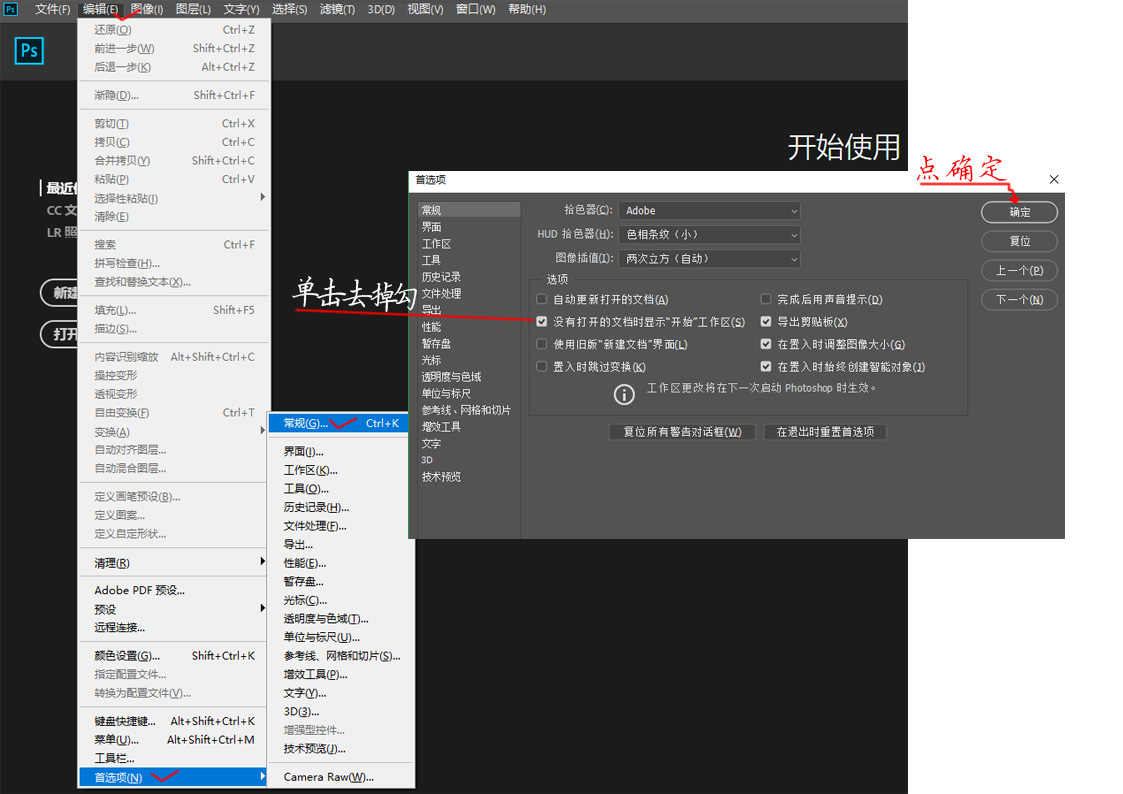Open the 3D(D) menu

(x=381, y=9)
